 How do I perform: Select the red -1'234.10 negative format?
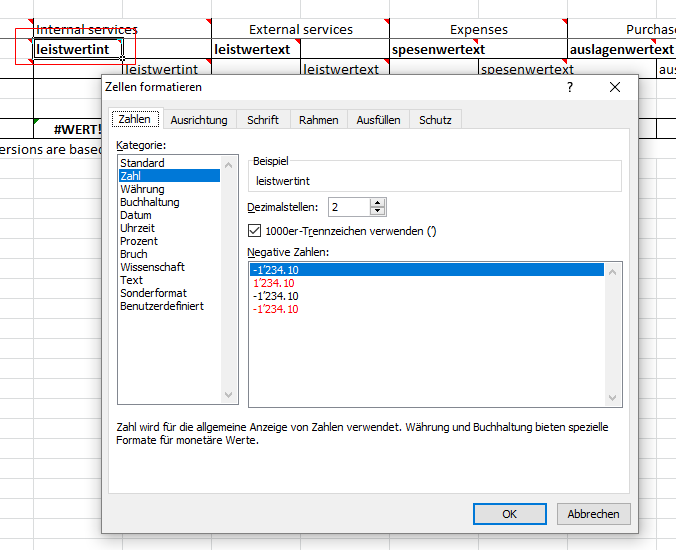[276, 309]
